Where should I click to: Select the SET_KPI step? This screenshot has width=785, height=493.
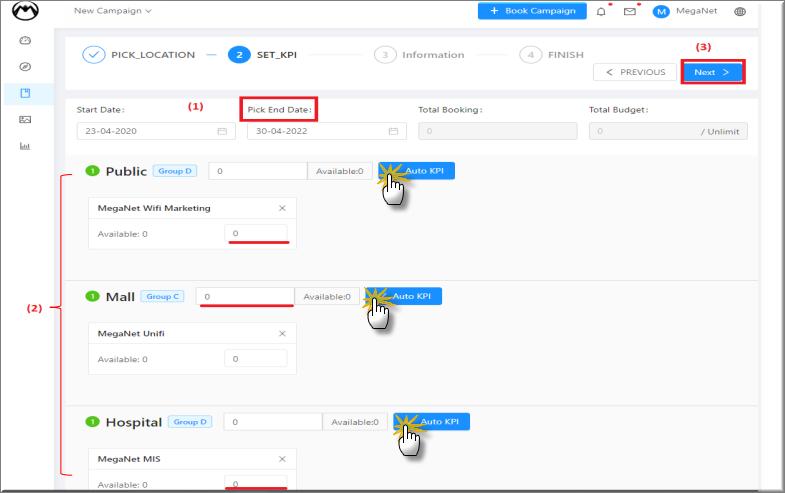pyautogui.click(x=262, y=55)
